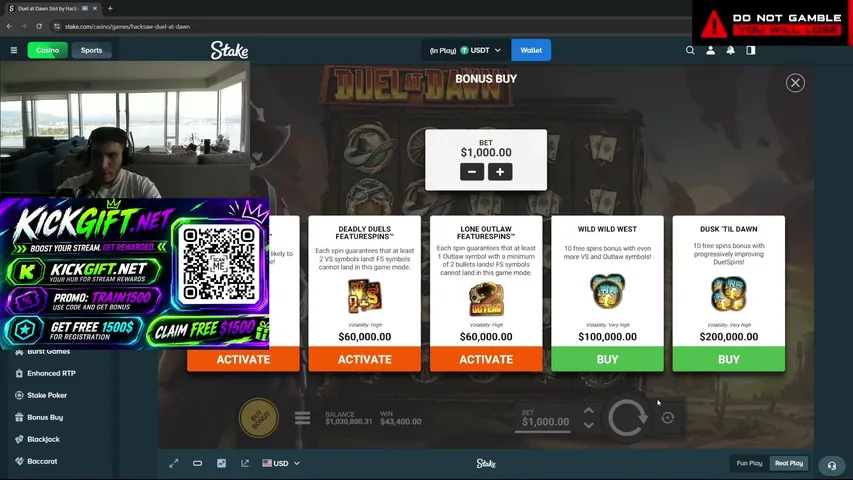The height and width of the screenshot is (480, 853).
Task: Switch to the Sports section
Action: pyautogui.click(x=91, y=50)
